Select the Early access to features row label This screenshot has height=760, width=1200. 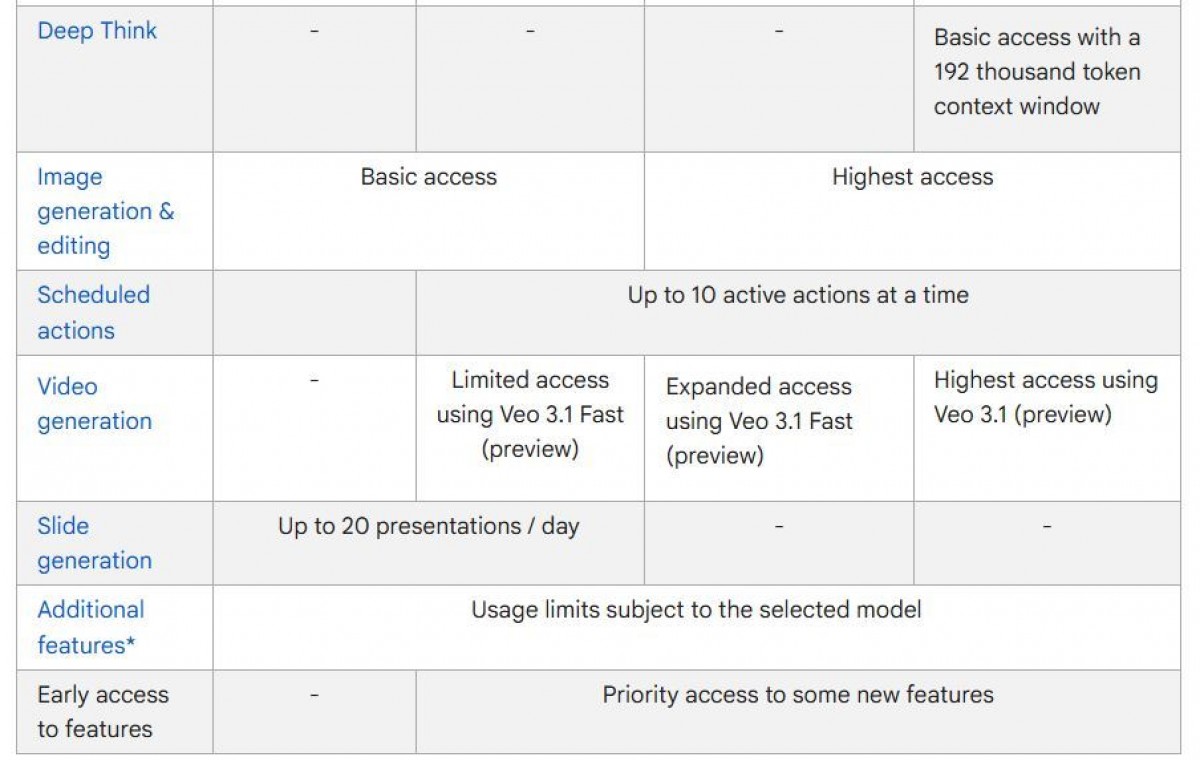point(103,712)
